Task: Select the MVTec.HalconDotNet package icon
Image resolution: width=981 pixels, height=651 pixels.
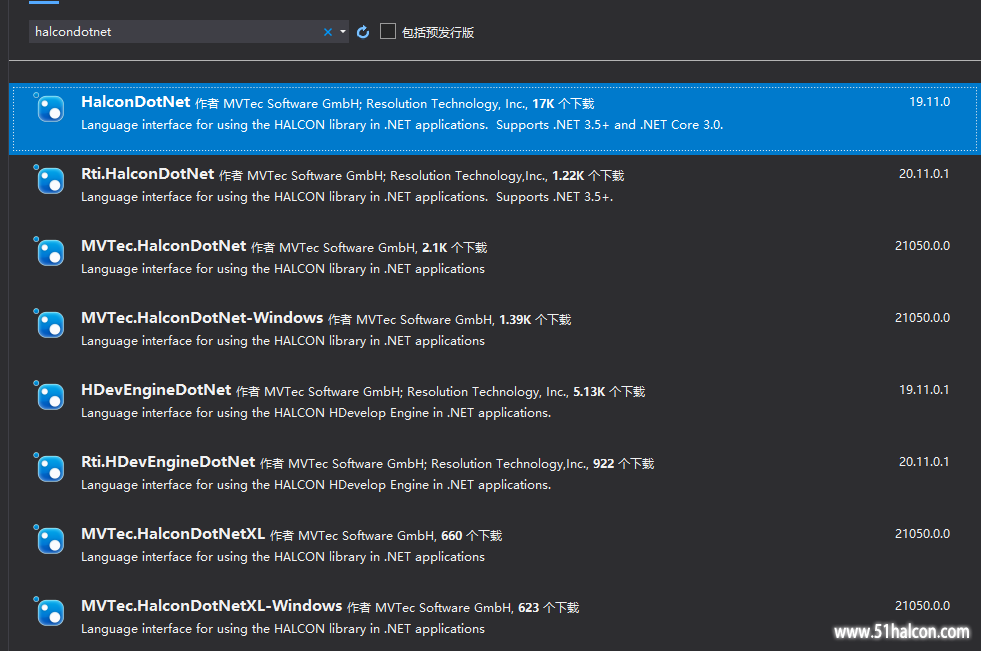Action: 49,251
